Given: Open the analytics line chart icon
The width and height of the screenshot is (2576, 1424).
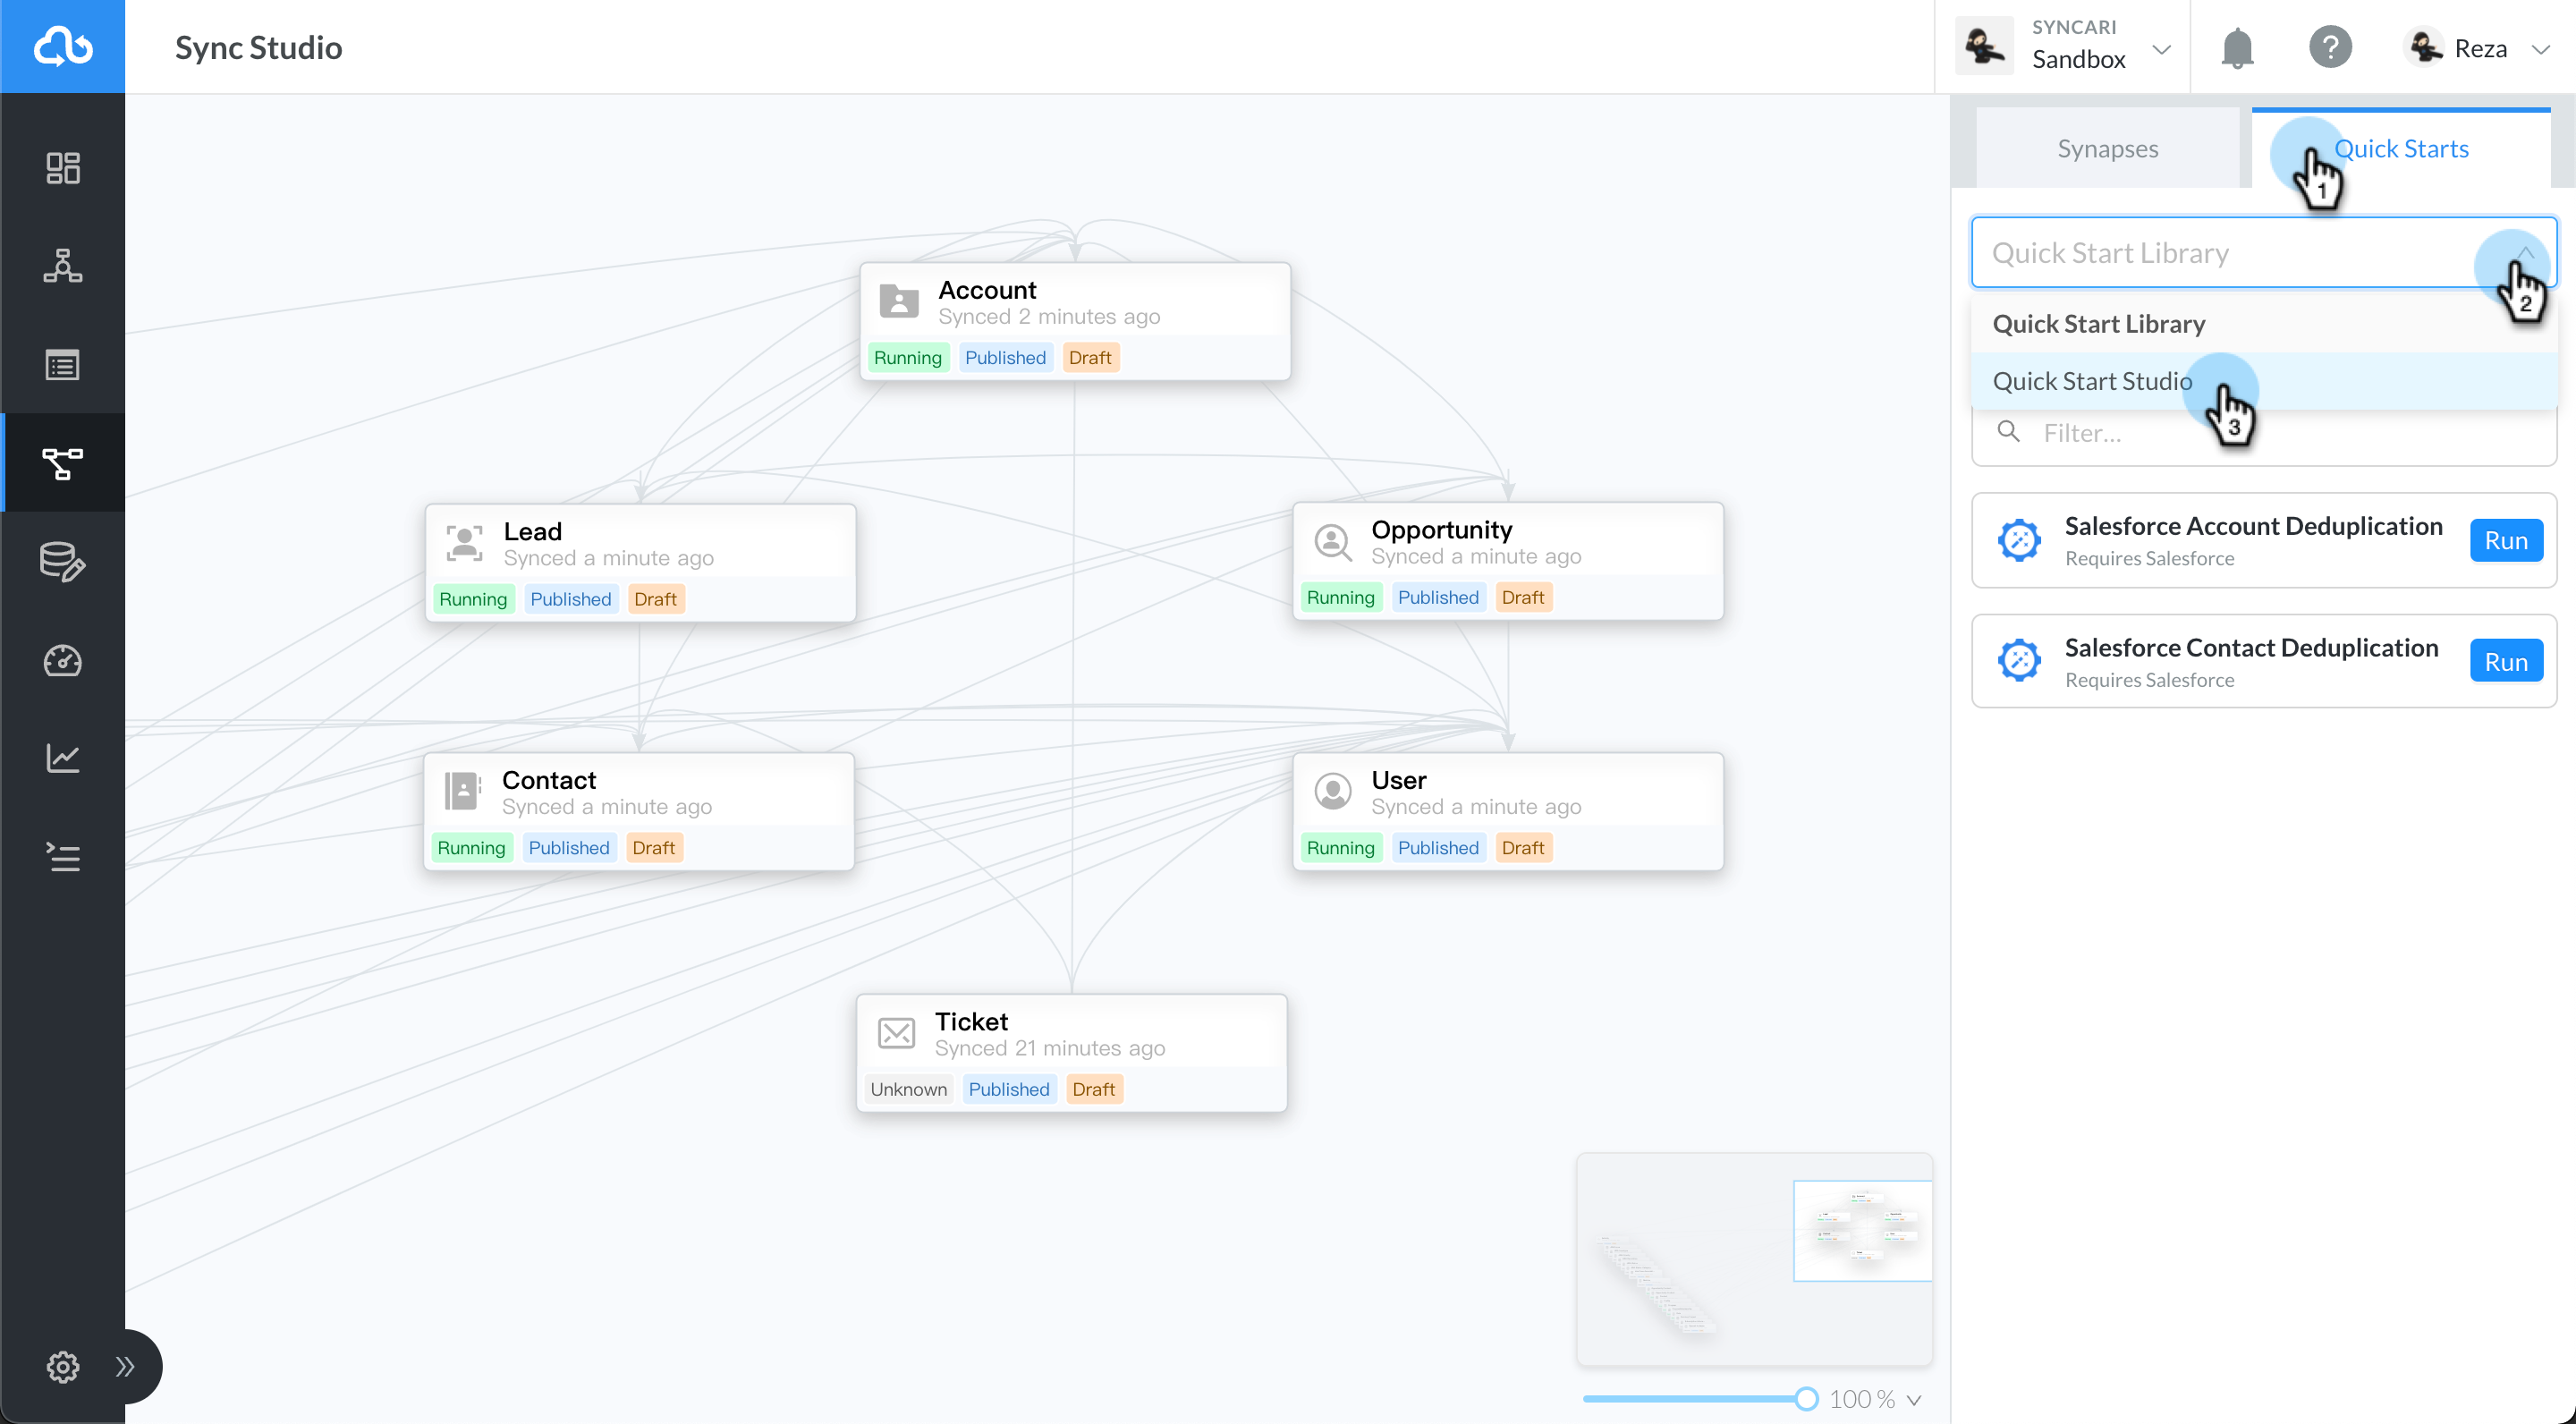Looking at the screenshot, I should 62,757.
